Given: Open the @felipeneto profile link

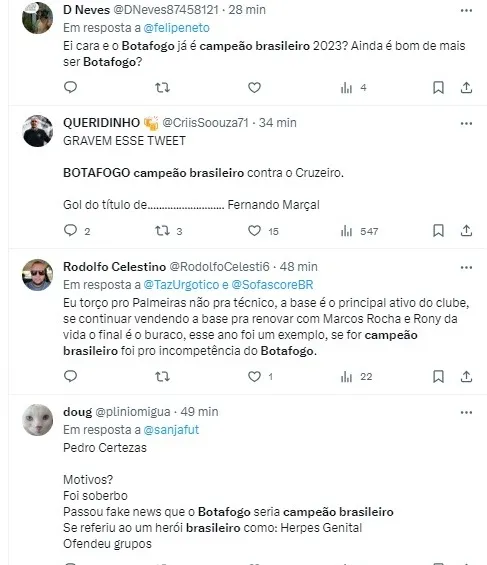Looking at the screenshot, I should (176, 28).
